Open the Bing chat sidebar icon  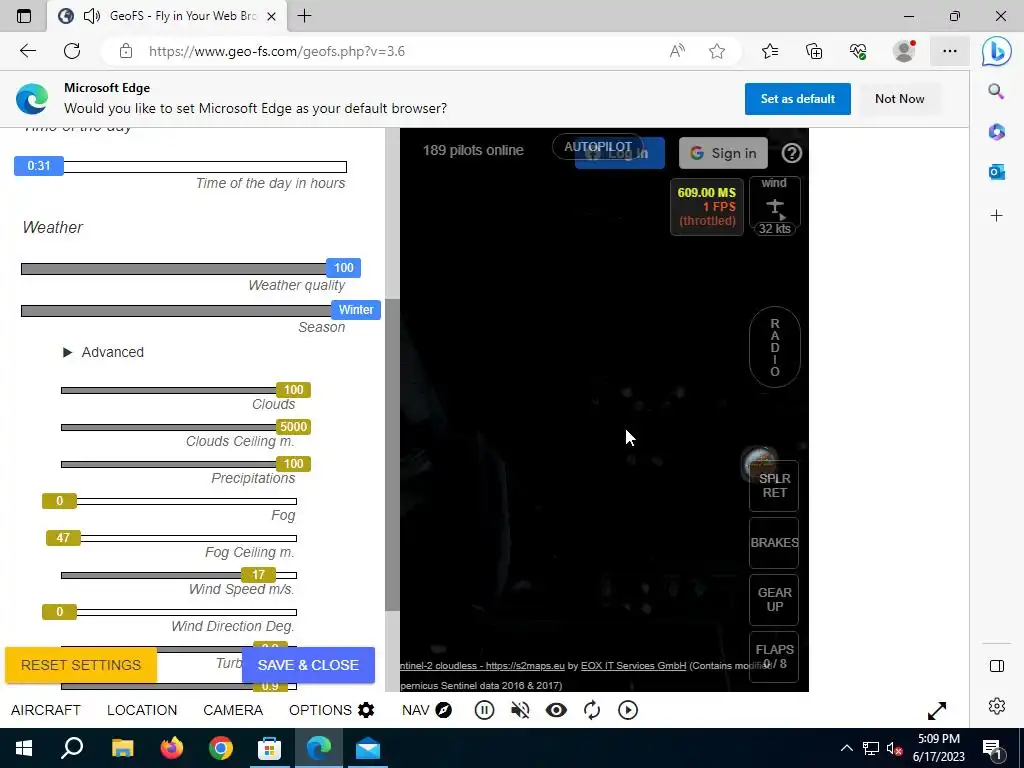click(997, 51)
